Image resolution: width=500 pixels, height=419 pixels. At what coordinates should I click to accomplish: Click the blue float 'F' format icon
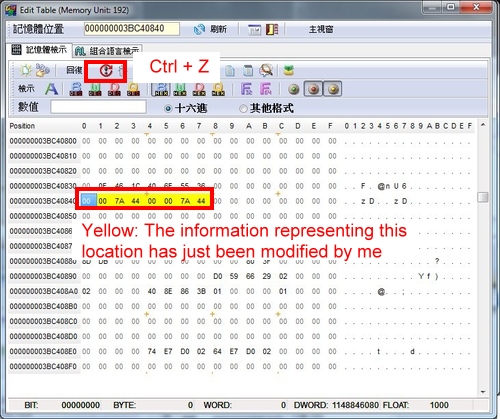tap(246, 89)
